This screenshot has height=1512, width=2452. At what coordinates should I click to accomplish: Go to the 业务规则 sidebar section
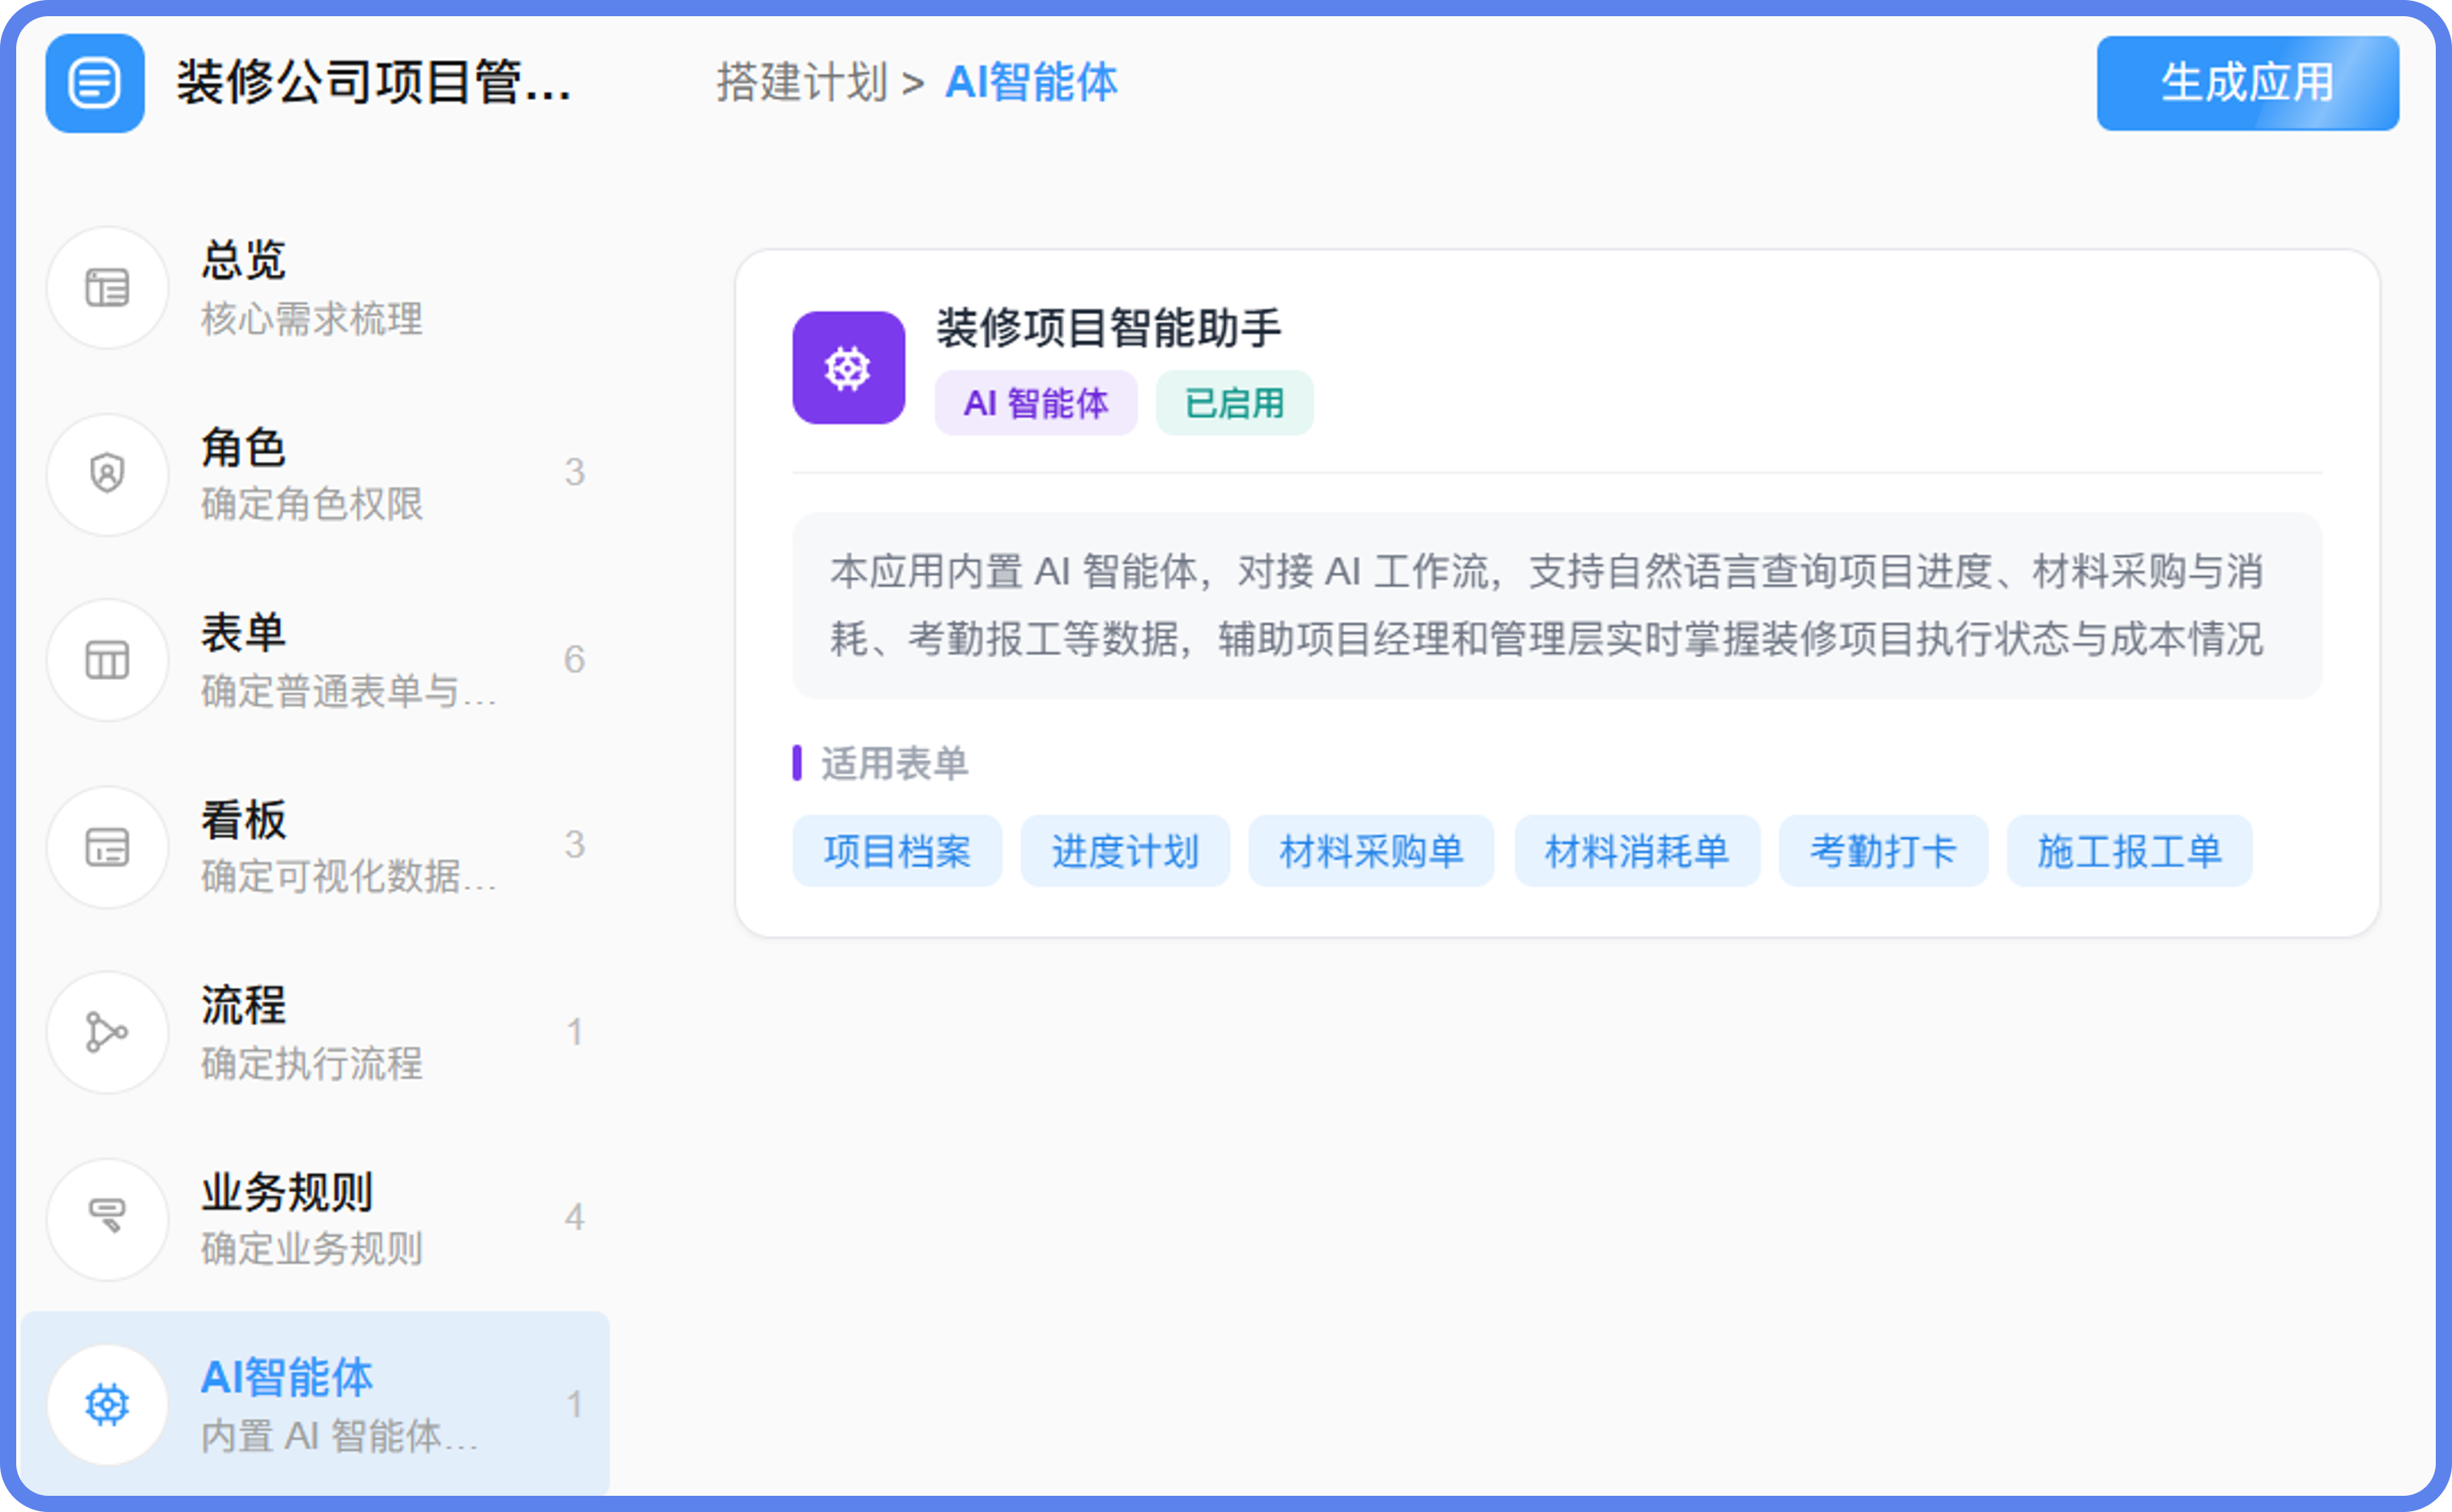click(x=315, y=1218)
